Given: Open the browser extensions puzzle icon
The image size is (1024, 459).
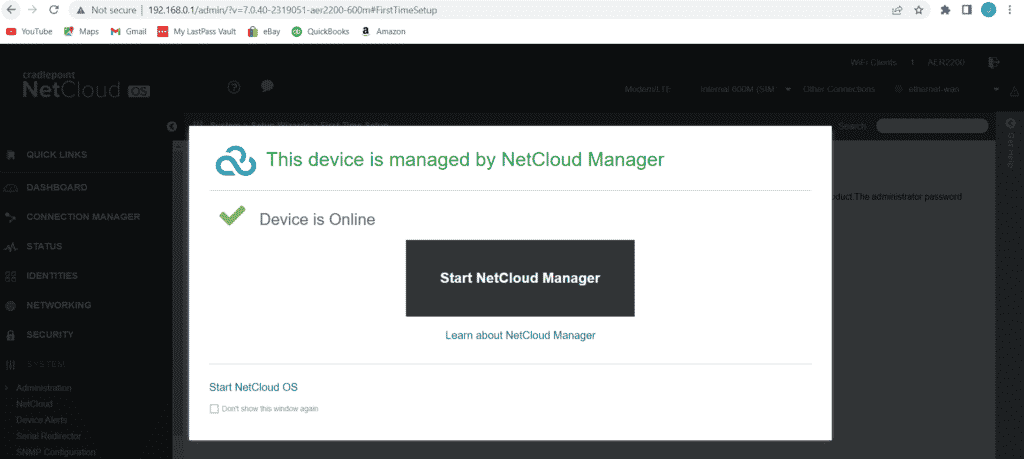Looking at the screenshot, I should pos(943,10).
